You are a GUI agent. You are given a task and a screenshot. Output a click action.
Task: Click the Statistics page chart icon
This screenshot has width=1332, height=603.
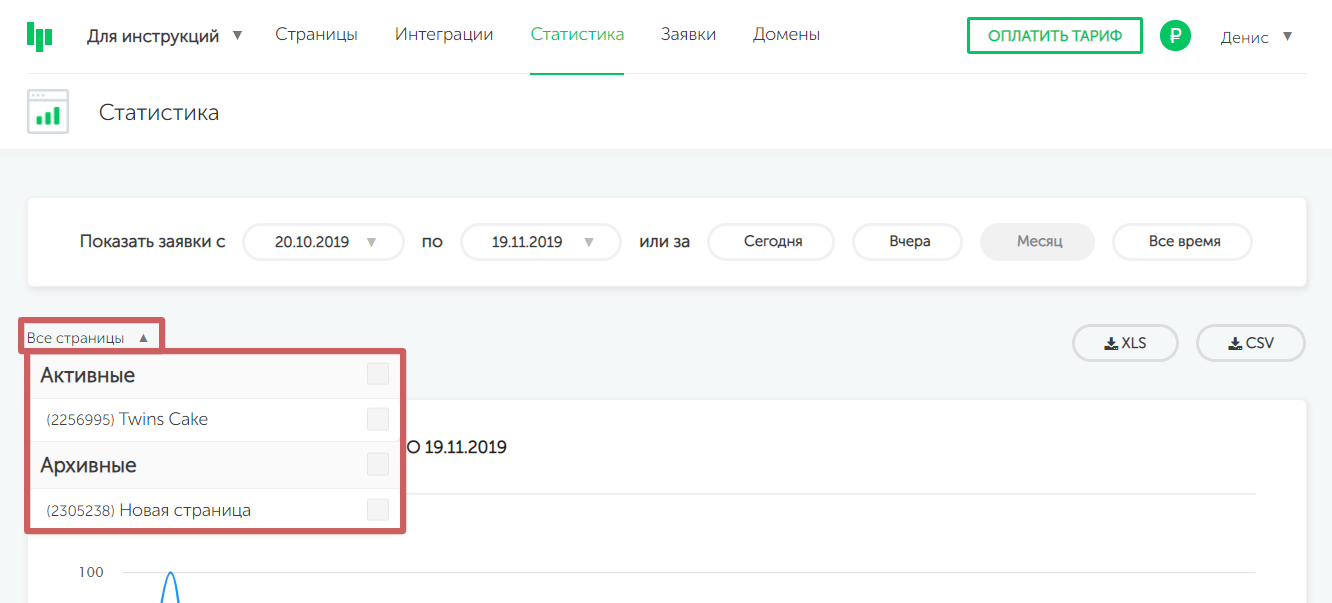click(x=47, y=112)
